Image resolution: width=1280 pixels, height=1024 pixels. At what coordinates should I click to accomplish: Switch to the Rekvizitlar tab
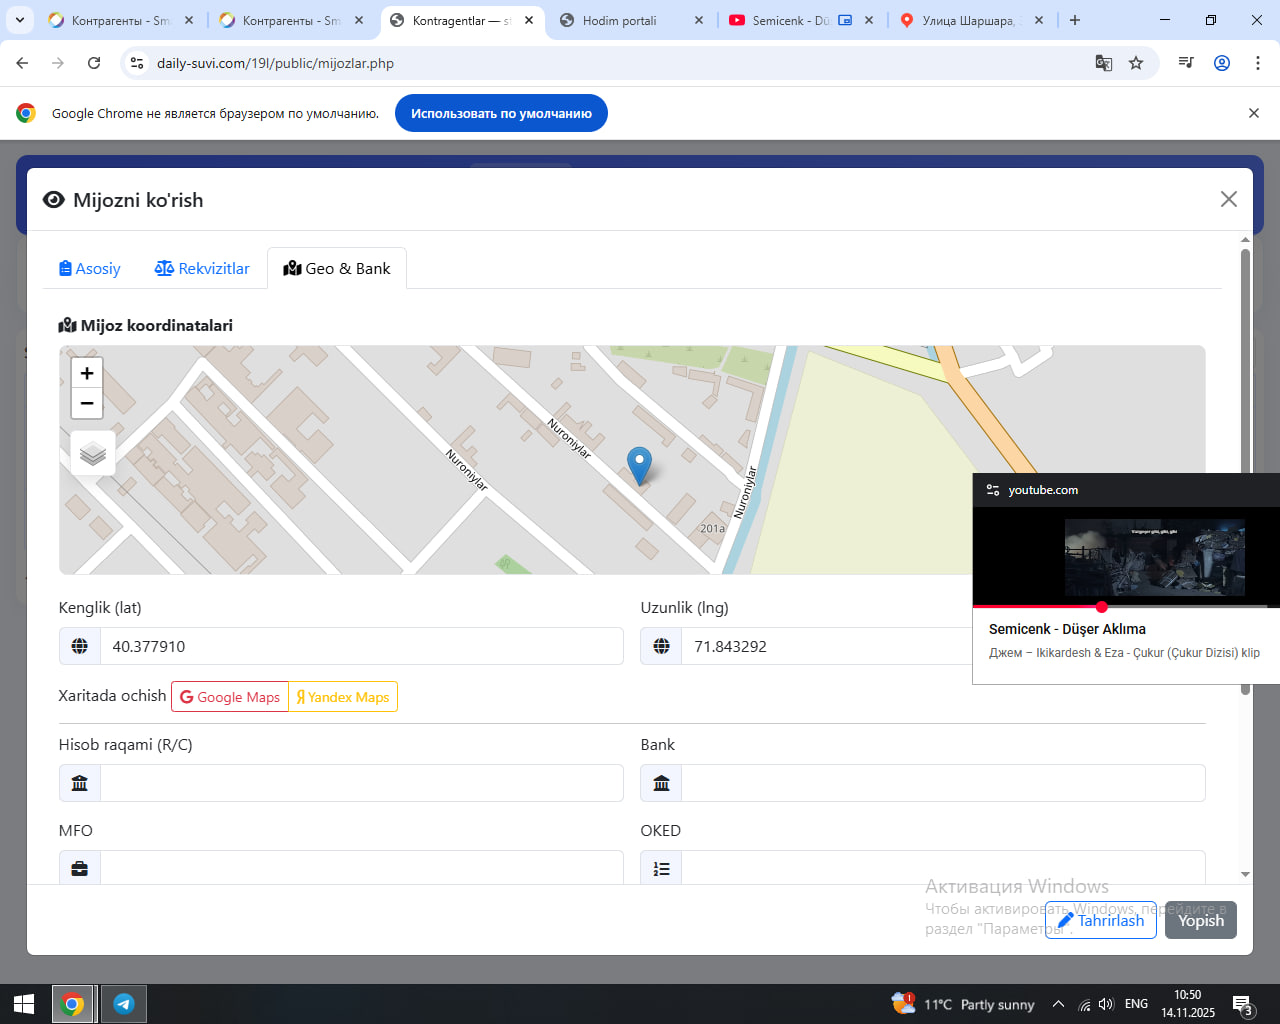click(x=202, y=268)
